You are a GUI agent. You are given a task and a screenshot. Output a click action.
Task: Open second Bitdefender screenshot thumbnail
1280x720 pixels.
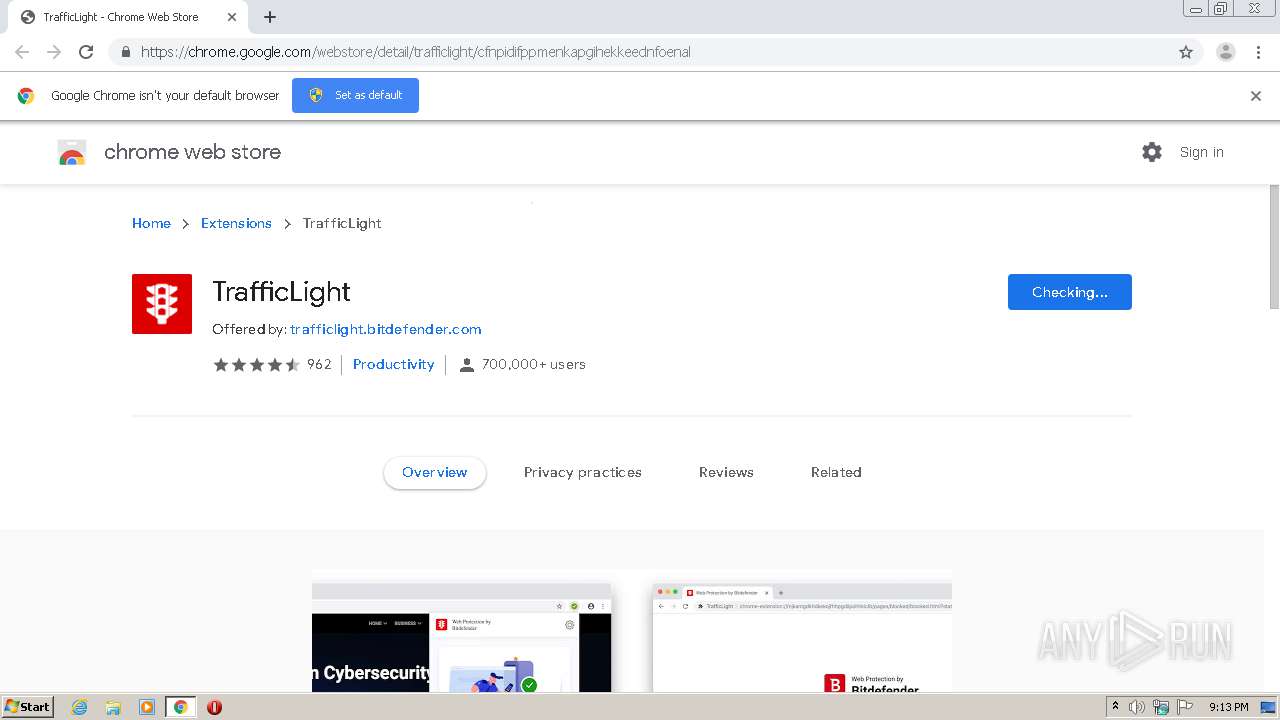pyautogui.click(x=802, y=637)
